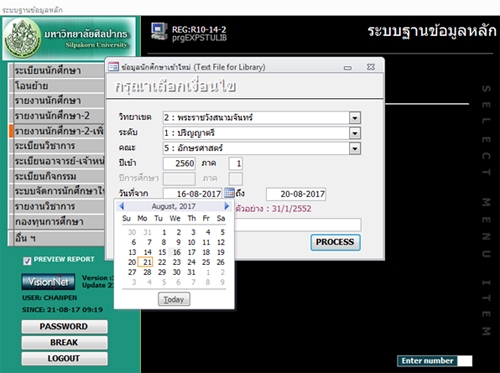
Task: Click the Today button in calendar
Action: pos(174,299)
